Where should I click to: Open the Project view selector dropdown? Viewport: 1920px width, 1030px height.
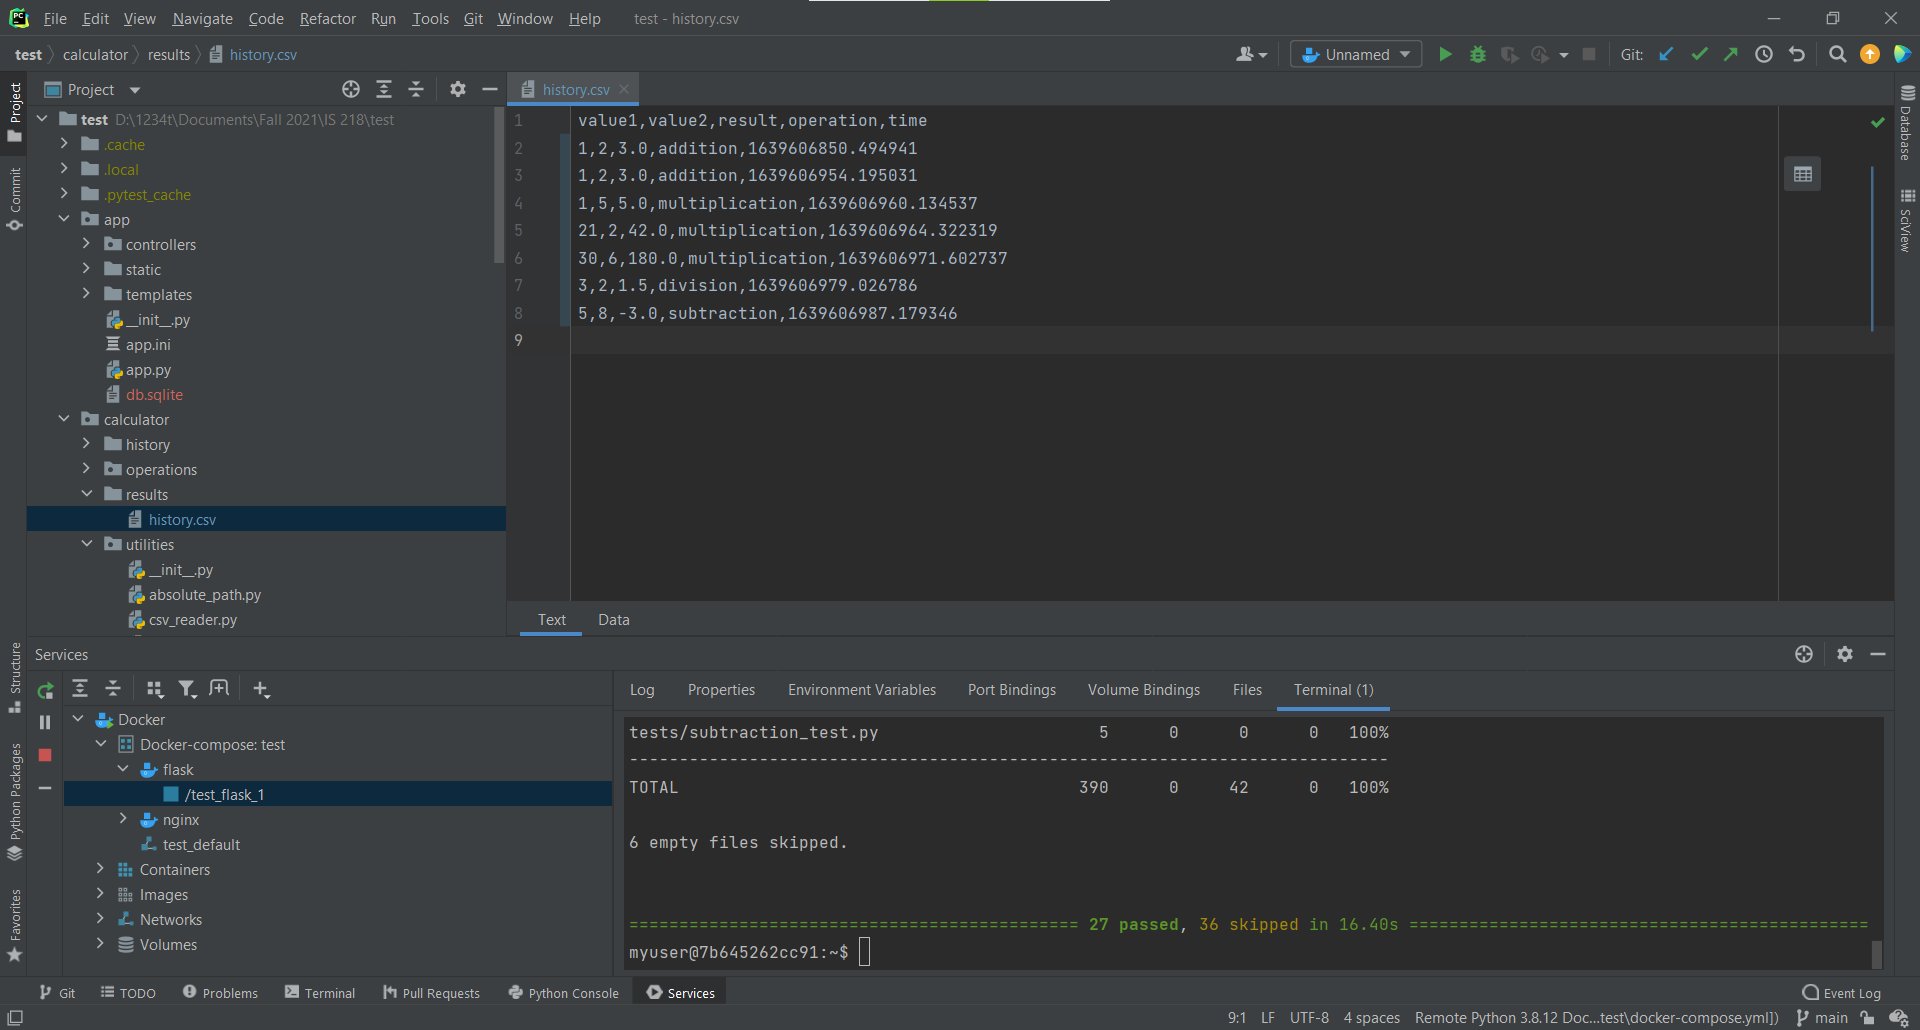[92, 90]
